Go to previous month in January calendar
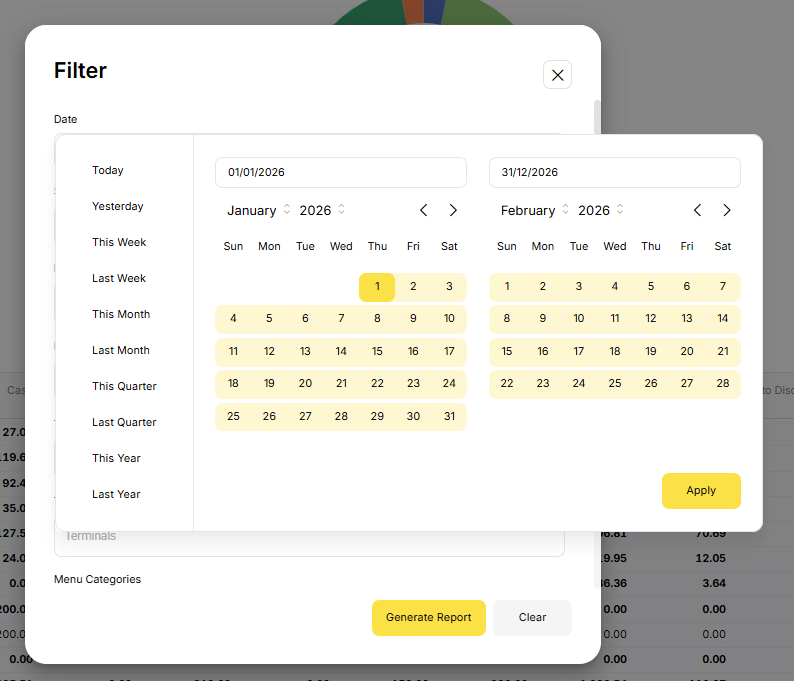 click(x=424, y=210)
